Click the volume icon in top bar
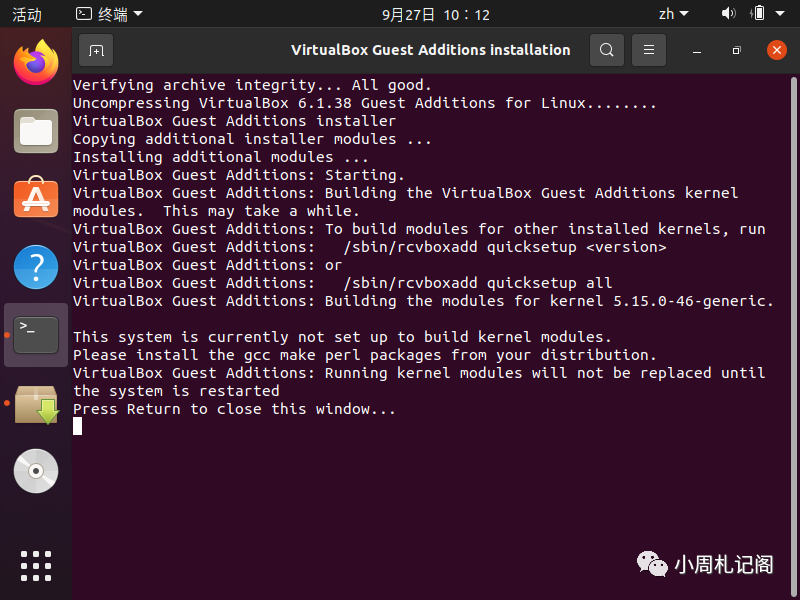 click(x=728, y=13)
